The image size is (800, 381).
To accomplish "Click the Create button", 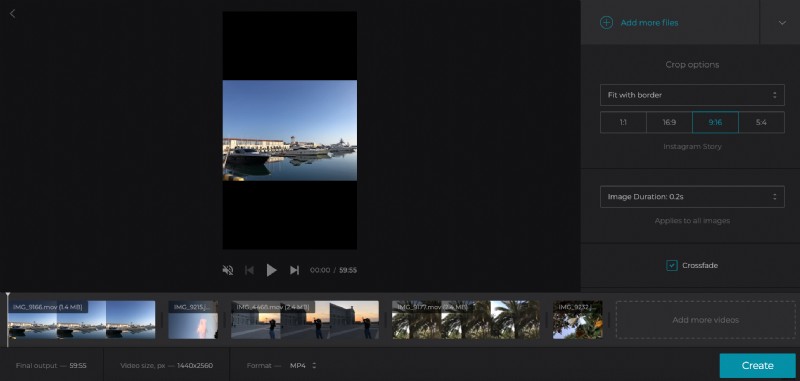I will tap(757, 366).
